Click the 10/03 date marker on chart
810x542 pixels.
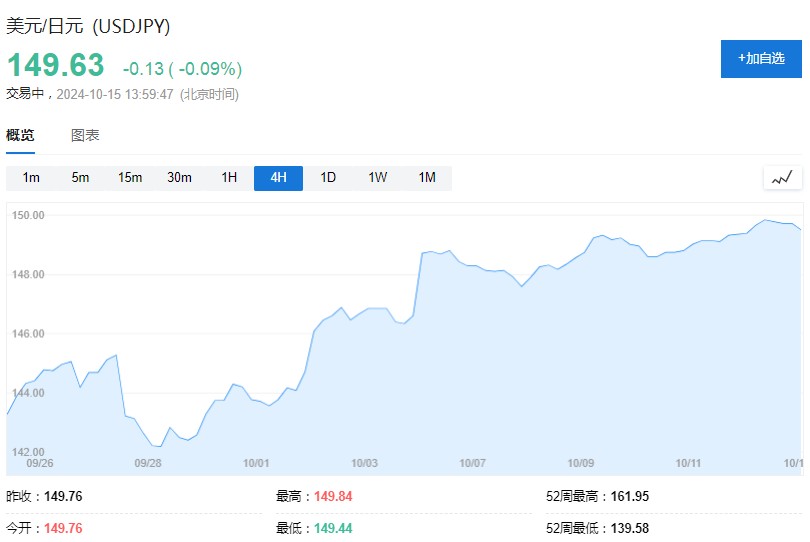pyautogui.click(x=365, y=463)
